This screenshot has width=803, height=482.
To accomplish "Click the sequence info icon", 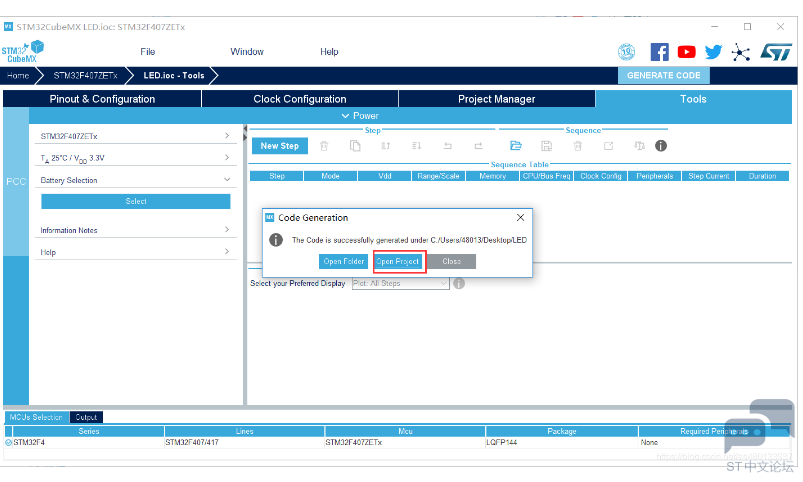I will click(661, 146).
